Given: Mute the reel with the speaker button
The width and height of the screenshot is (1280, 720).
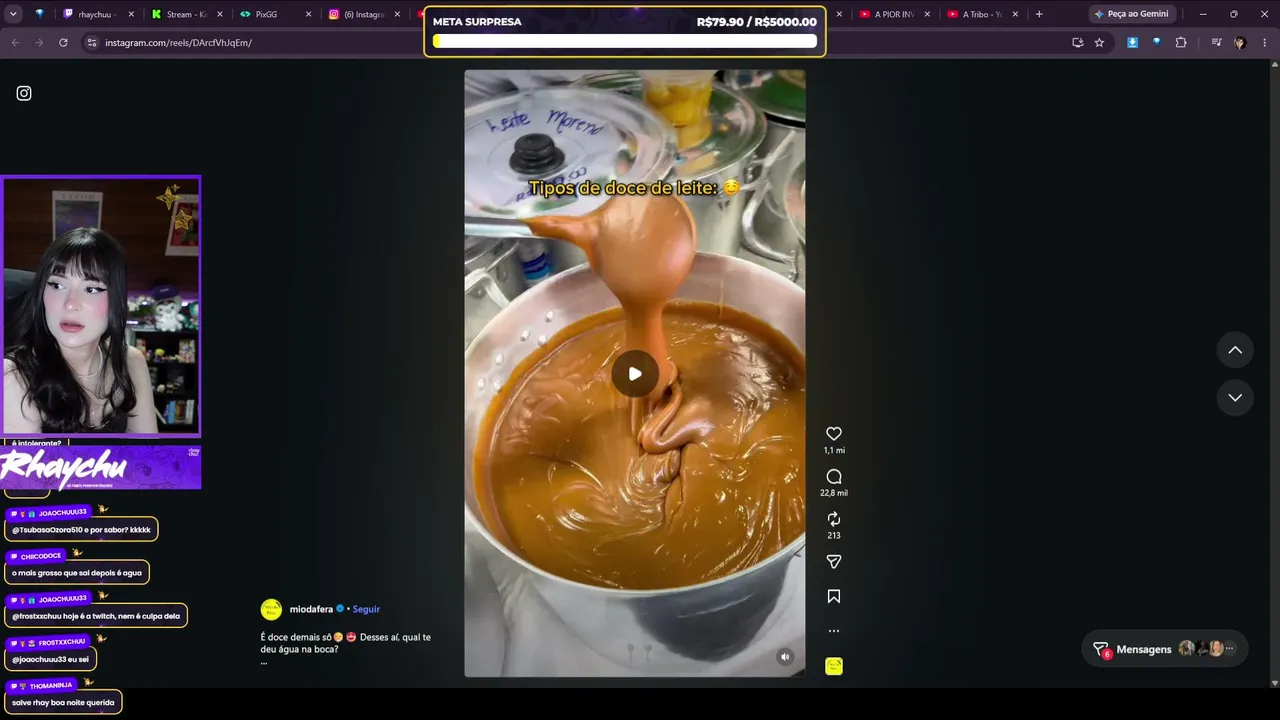Looking at the screenshot, I should coord(785,657).
